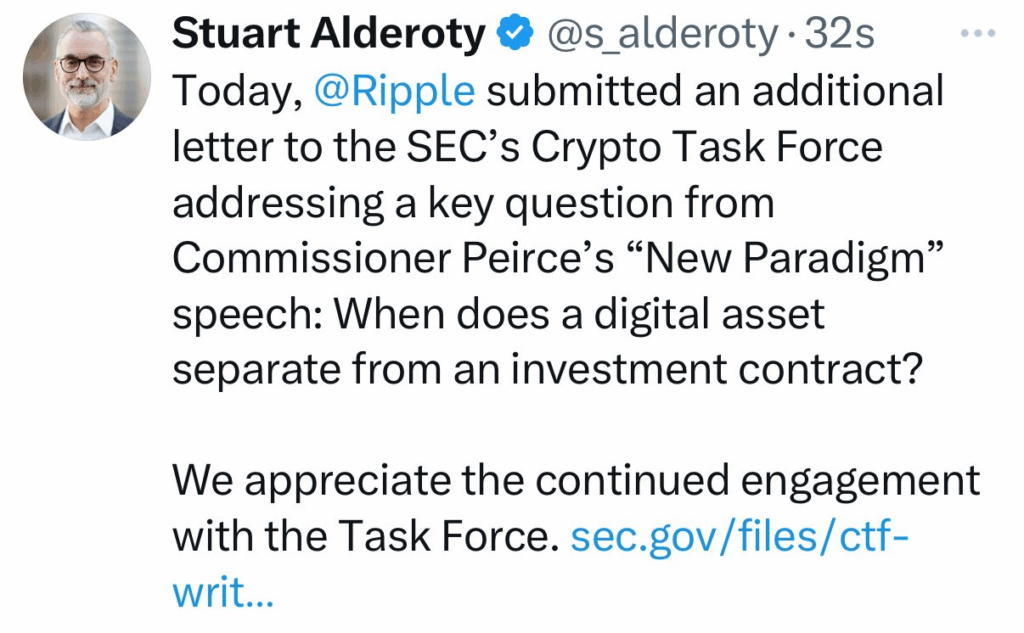Select the 'addressing a key question from' line
Image resolution: width=1024 pixels, height=633 pixels.
coord(473,204)
